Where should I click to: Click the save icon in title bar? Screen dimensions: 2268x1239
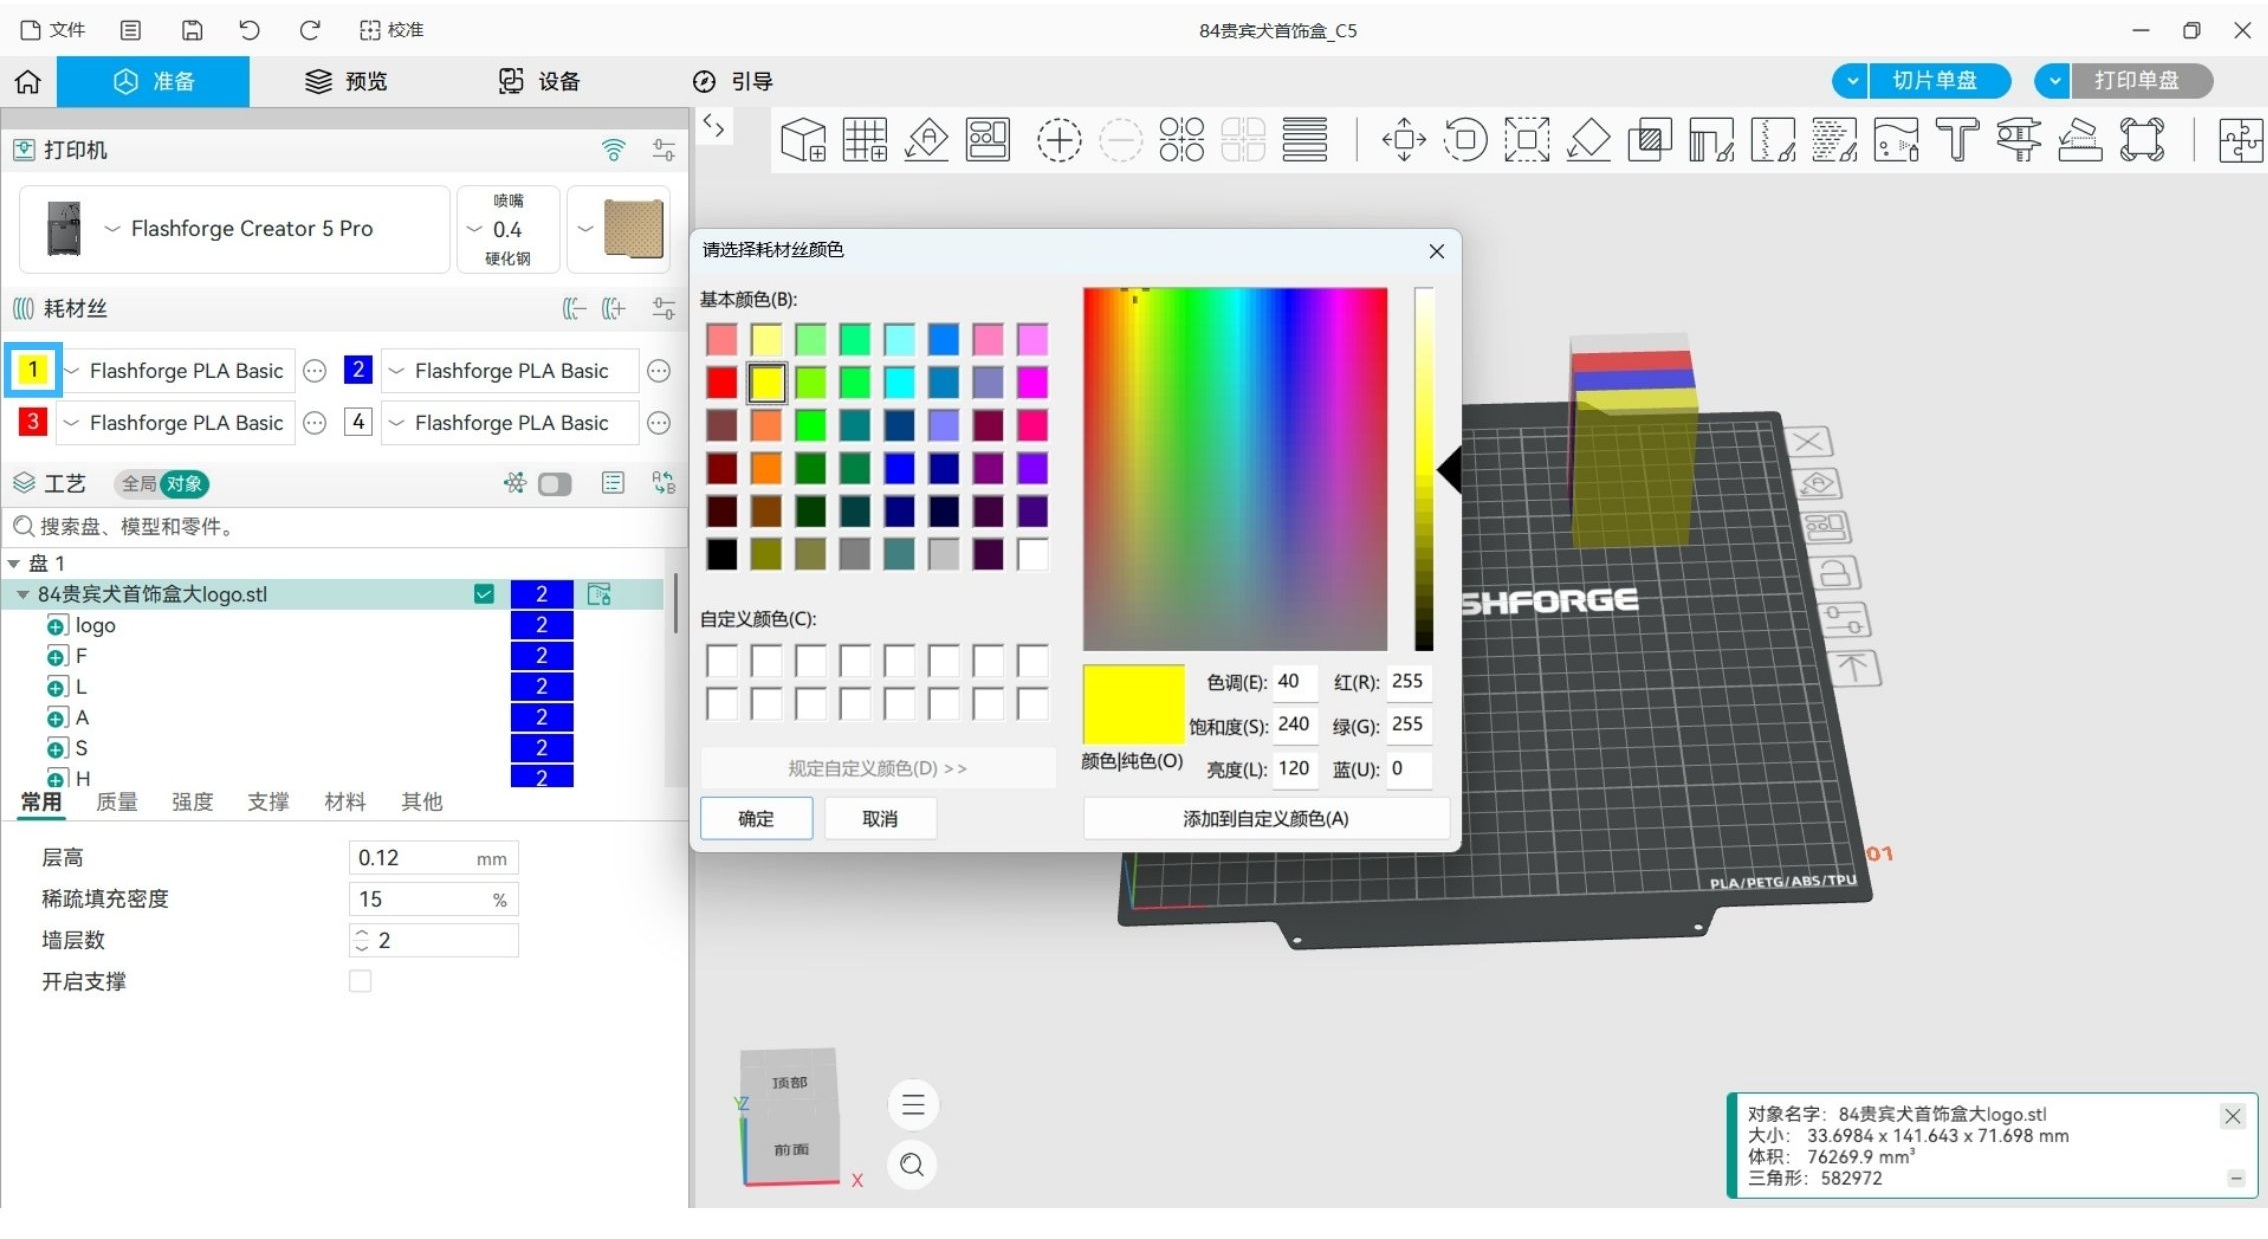click(192, 30)
